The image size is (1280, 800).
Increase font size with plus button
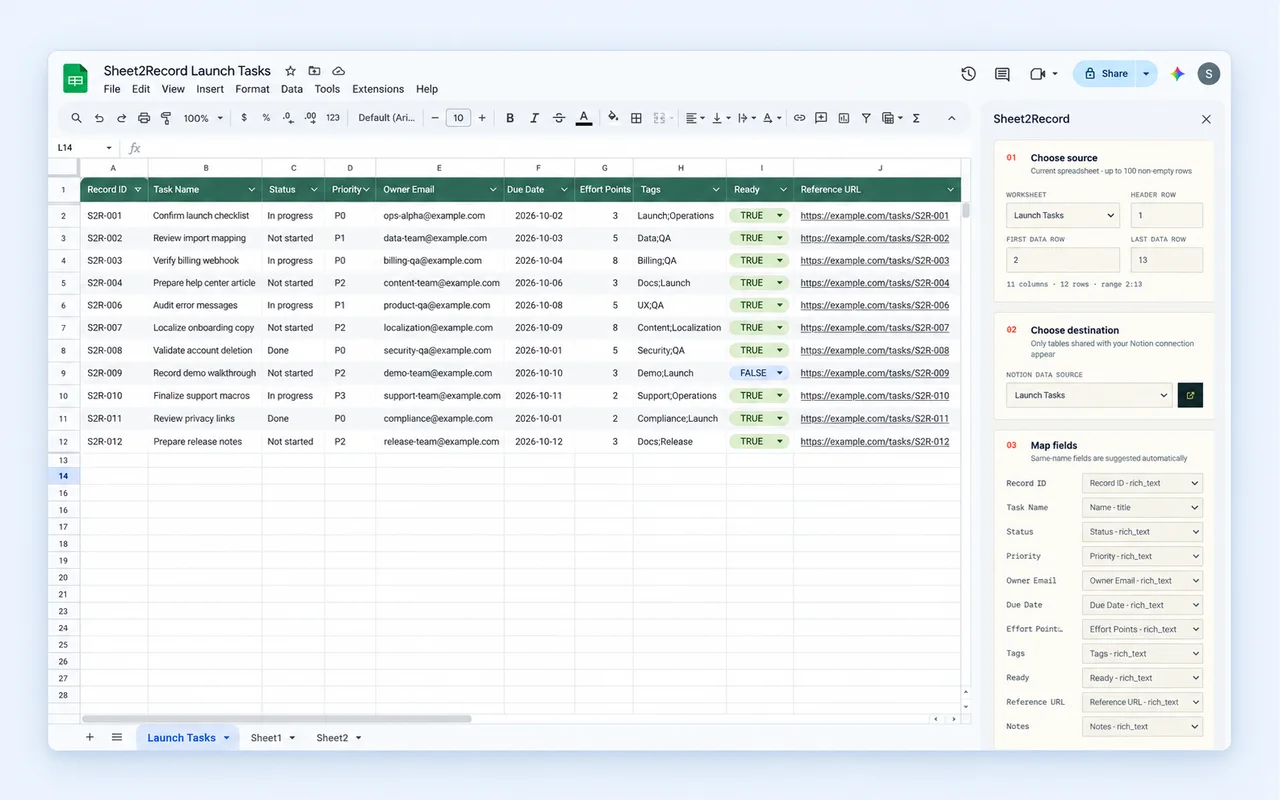point(482,118)
